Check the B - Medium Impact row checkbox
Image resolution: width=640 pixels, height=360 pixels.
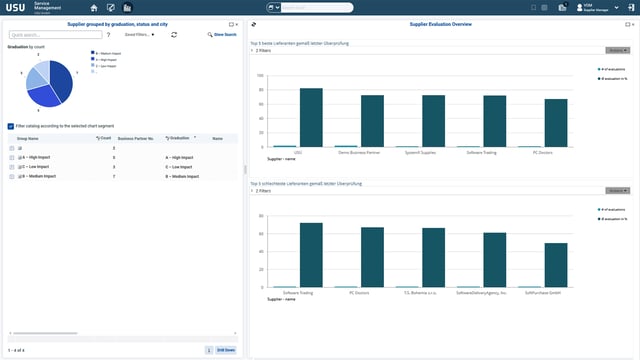coord(12,177)
